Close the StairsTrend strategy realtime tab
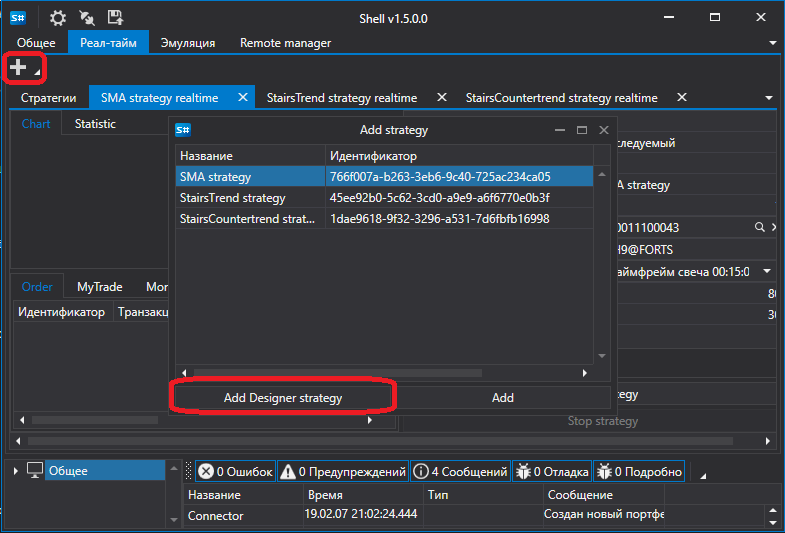The width and height of the screenshot is (785, 533). pos(442,97)
